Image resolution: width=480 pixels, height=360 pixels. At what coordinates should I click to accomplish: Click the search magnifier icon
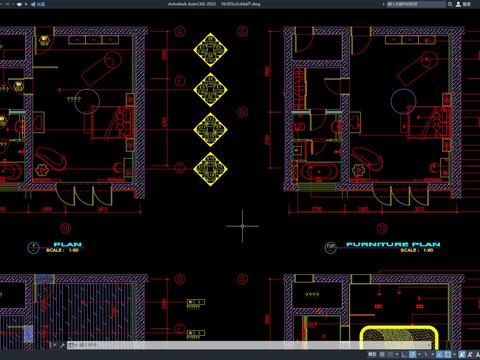(450, 4)
